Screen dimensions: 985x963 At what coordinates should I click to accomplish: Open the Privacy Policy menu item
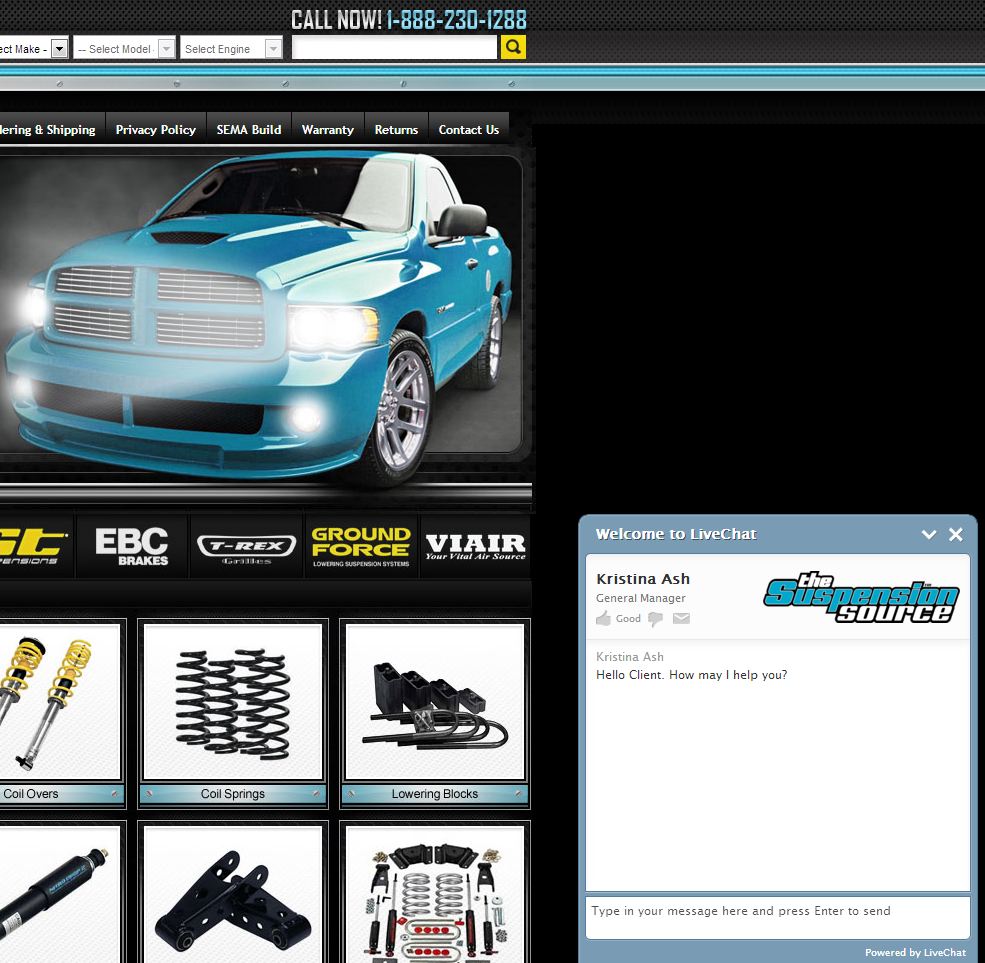tap(156, 129)
